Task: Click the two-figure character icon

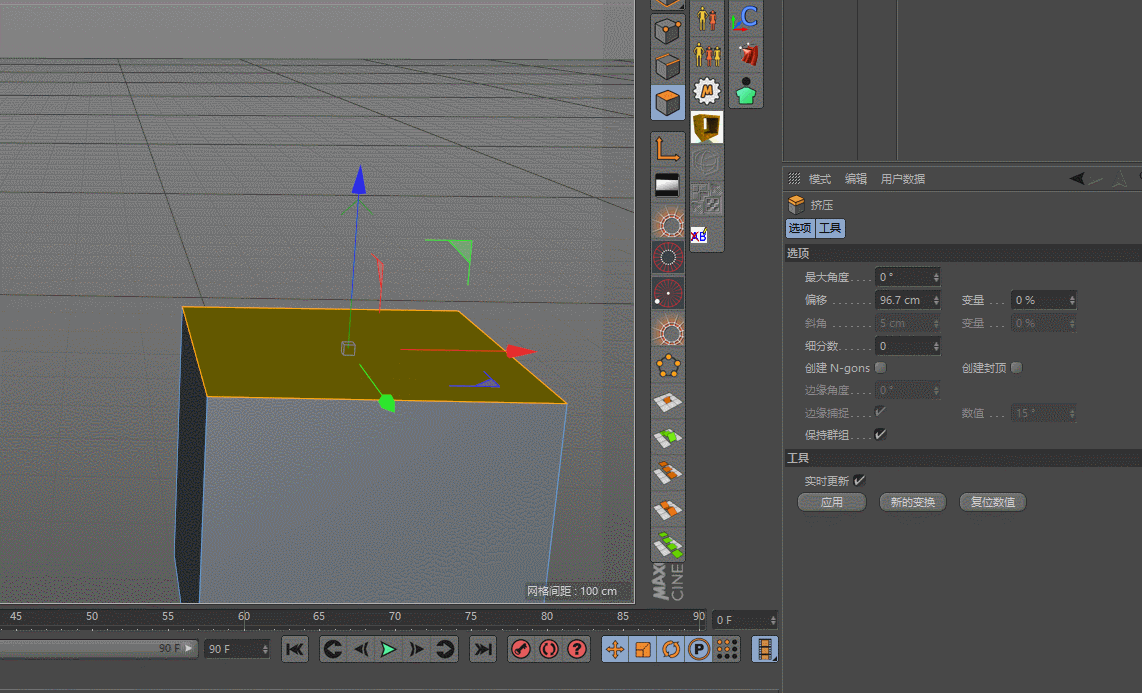Action: [x=706, y=18]
